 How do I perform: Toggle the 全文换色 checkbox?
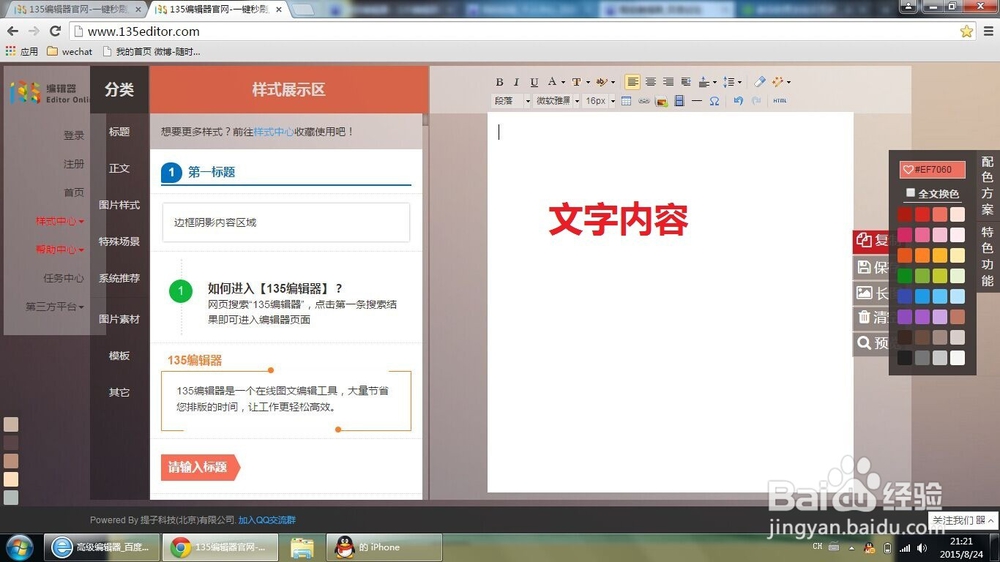(x=911, y=193)
